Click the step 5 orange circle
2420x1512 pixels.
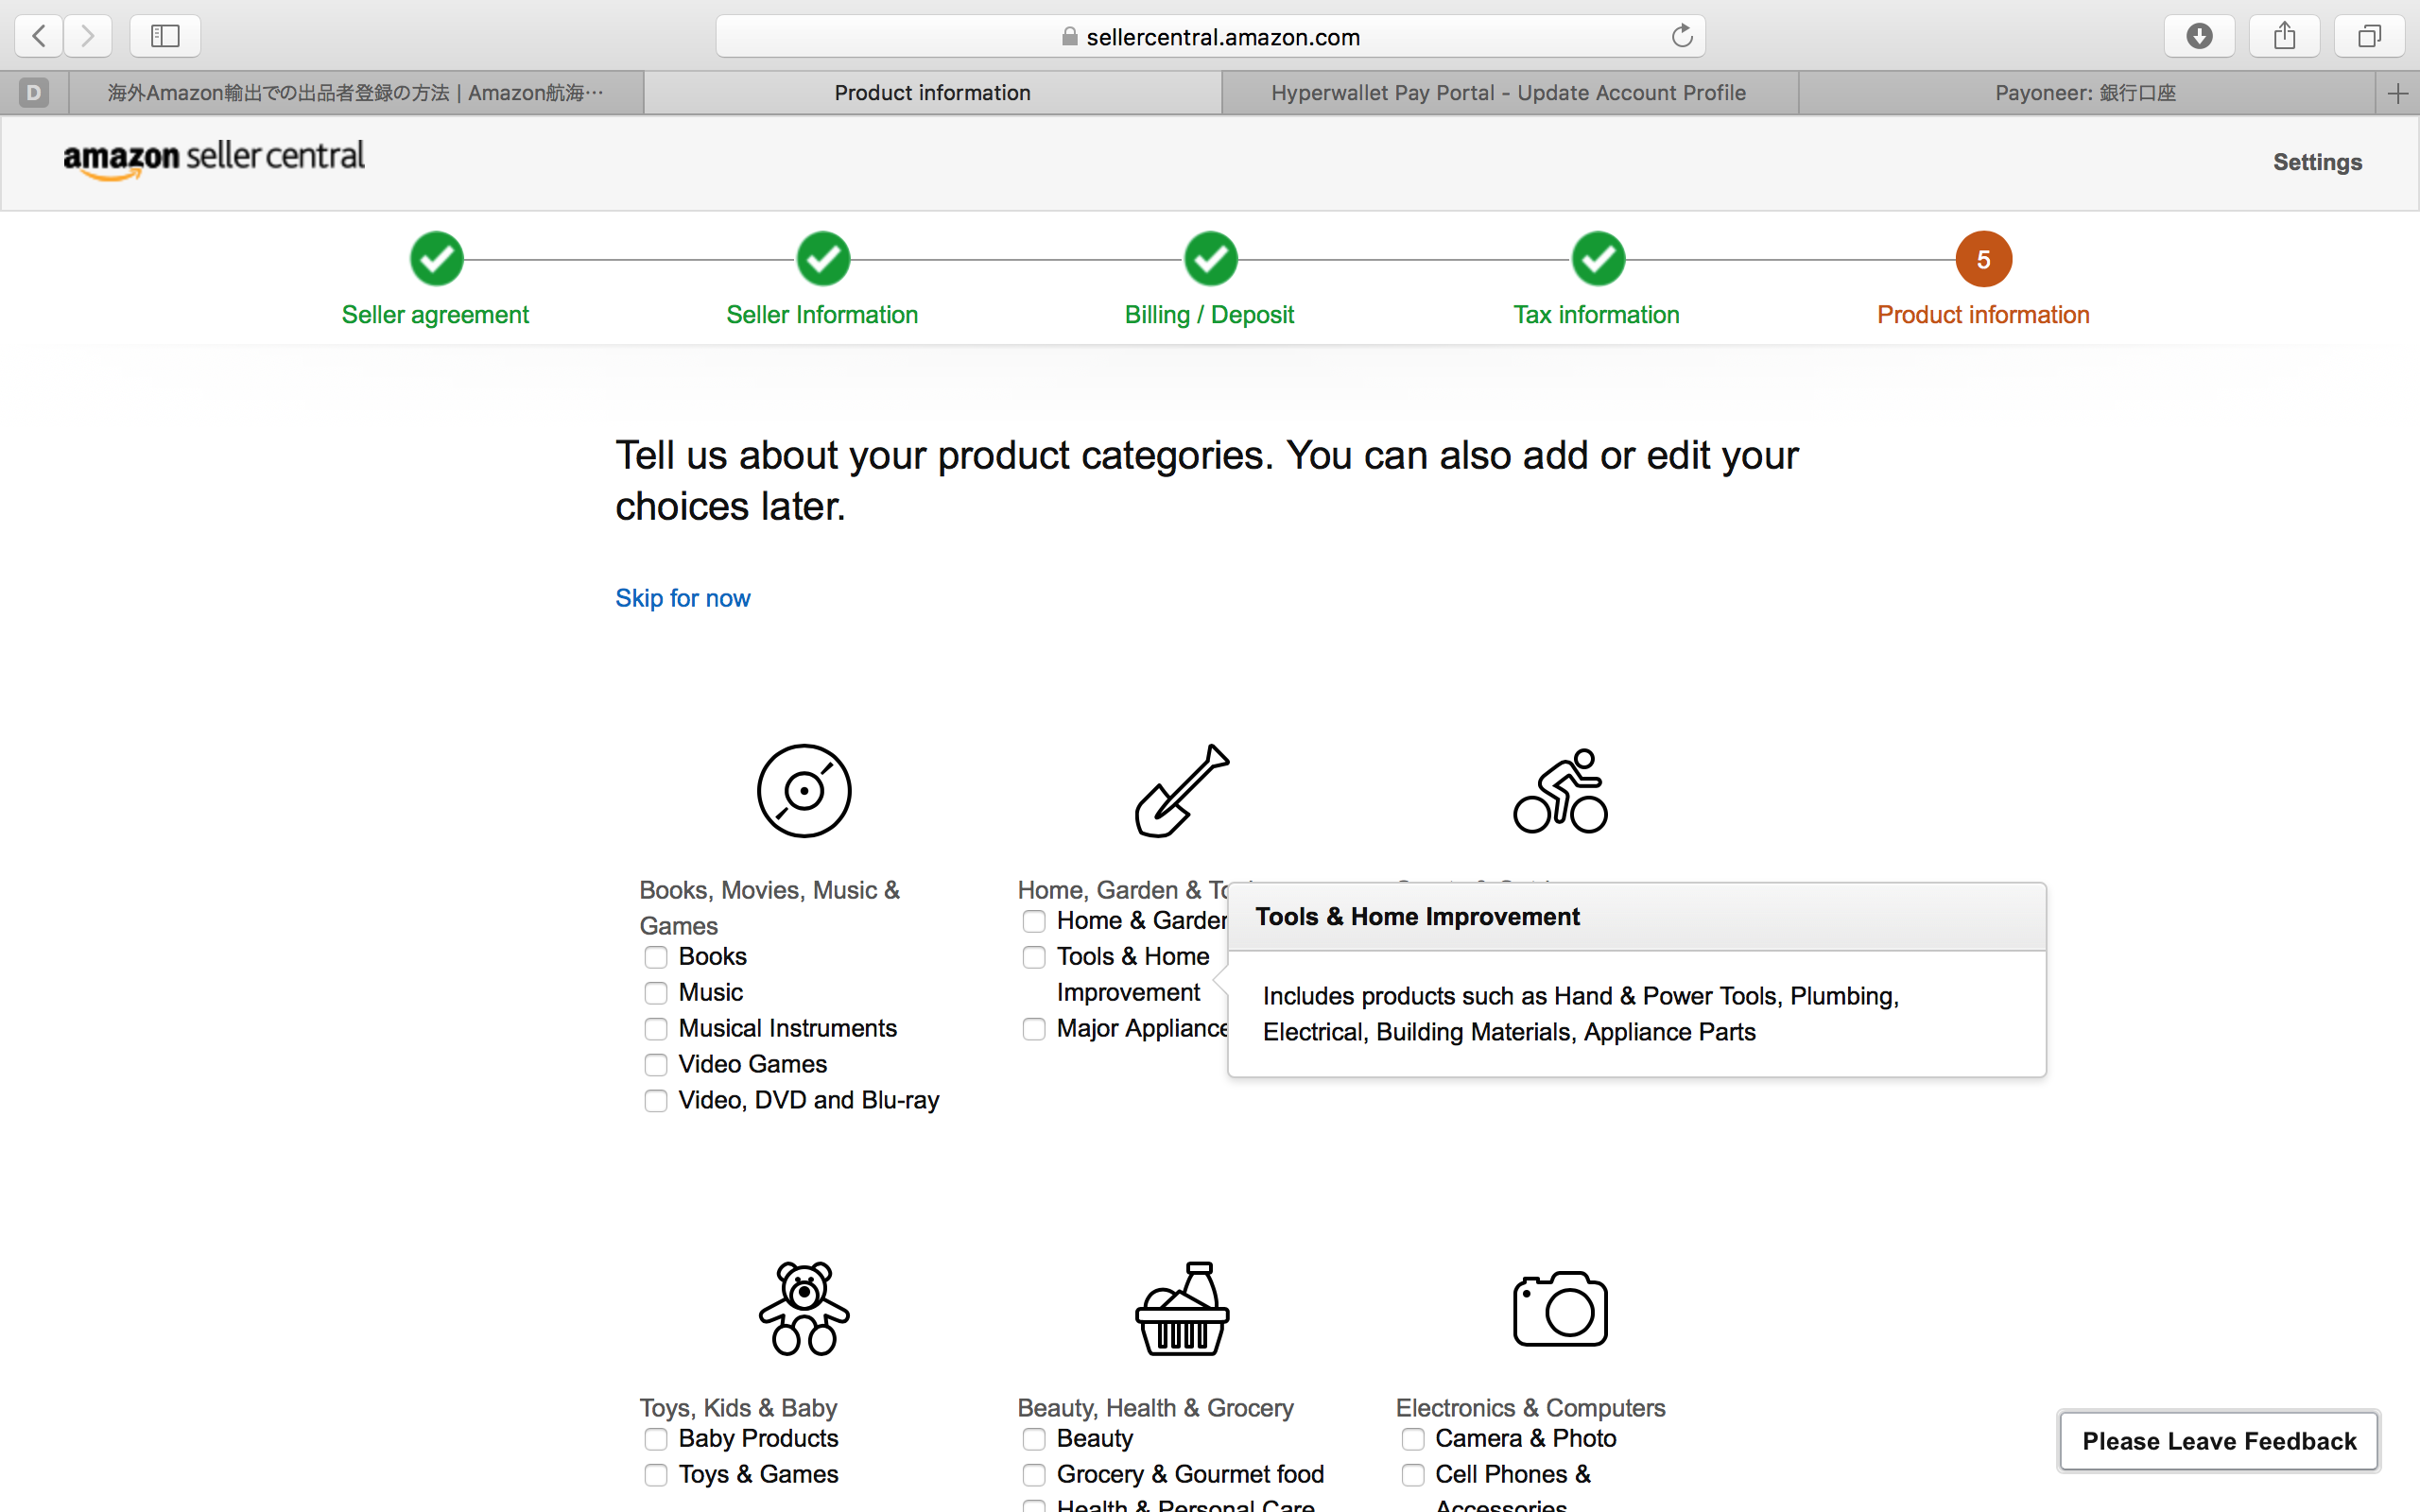[x=1983, y=259]
